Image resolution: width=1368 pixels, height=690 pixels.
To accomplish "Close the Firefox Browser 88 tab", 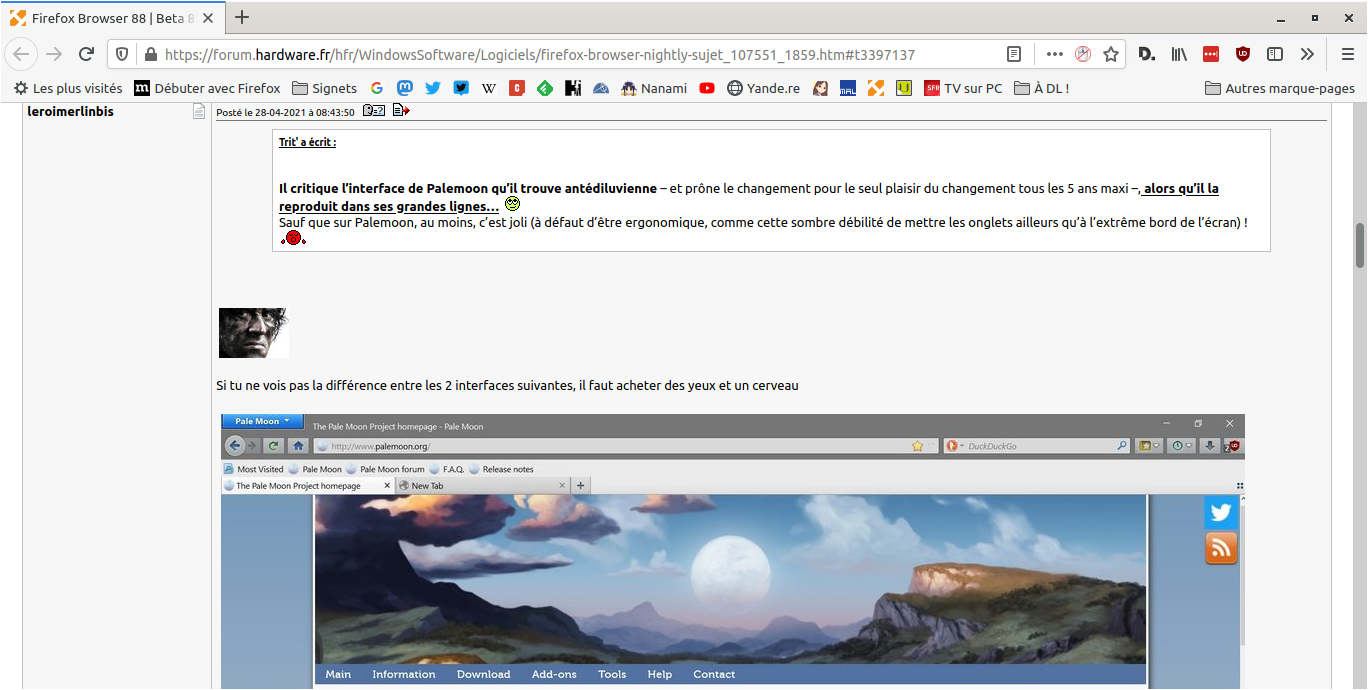I will [x=210, y=18].
